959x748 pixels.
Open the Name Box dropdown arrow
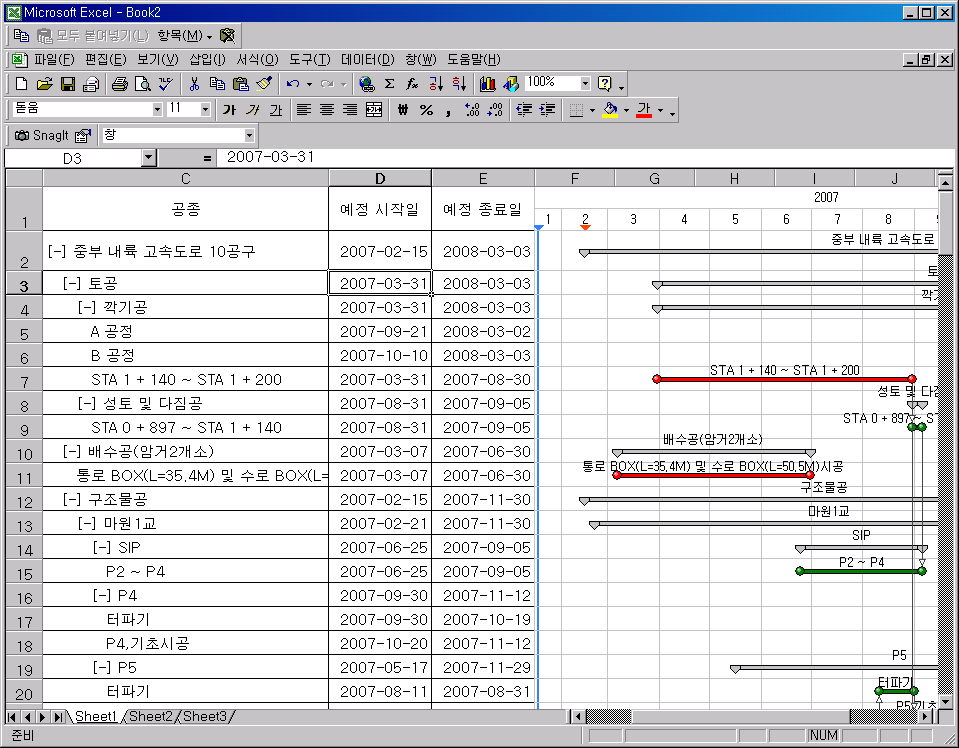(x=149, y=158)
